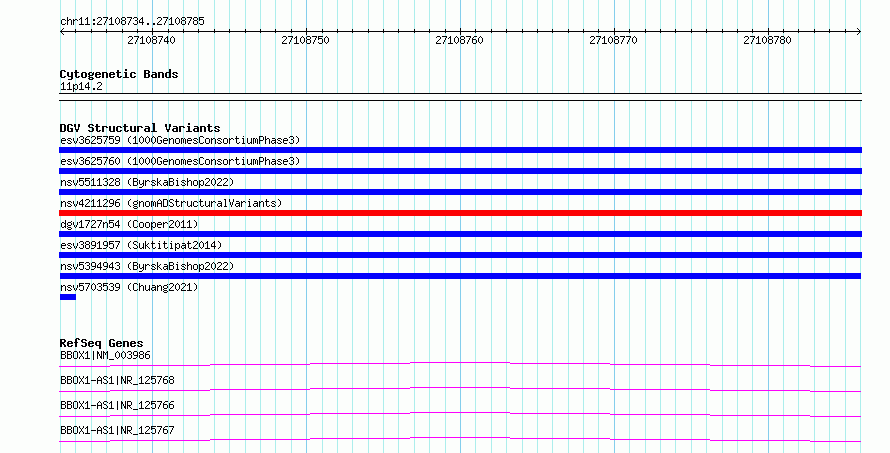The width and height of the screenshot is (890, 453).
Task: Click the BBOX1-AS1|NR_125767 gene label
Action: [x=117, y=430]
